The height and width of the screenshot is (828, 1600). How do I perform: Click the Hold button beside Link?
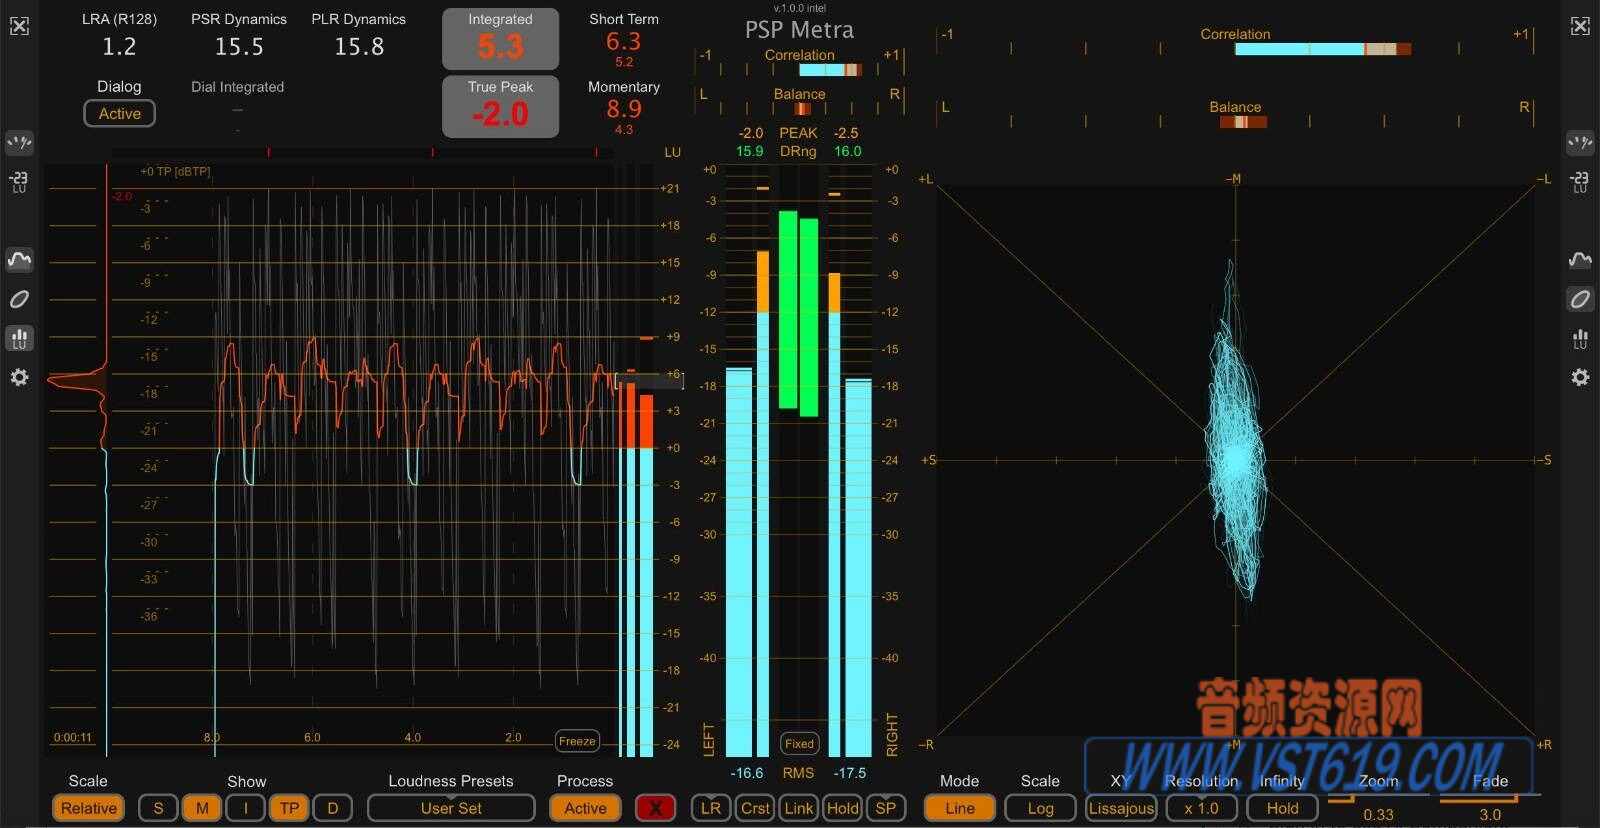pyautogui.click(x=842, y=808)
